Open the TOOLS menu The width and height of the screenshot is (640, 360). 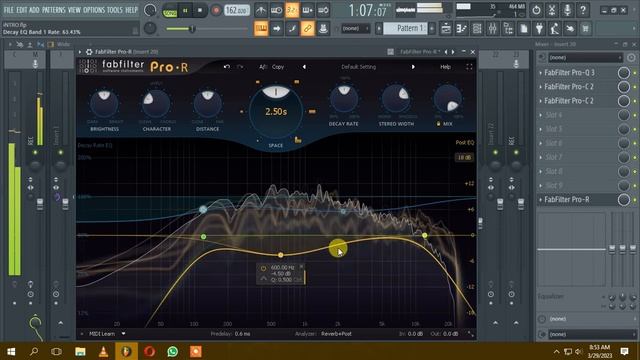click(x=115, y=10)
